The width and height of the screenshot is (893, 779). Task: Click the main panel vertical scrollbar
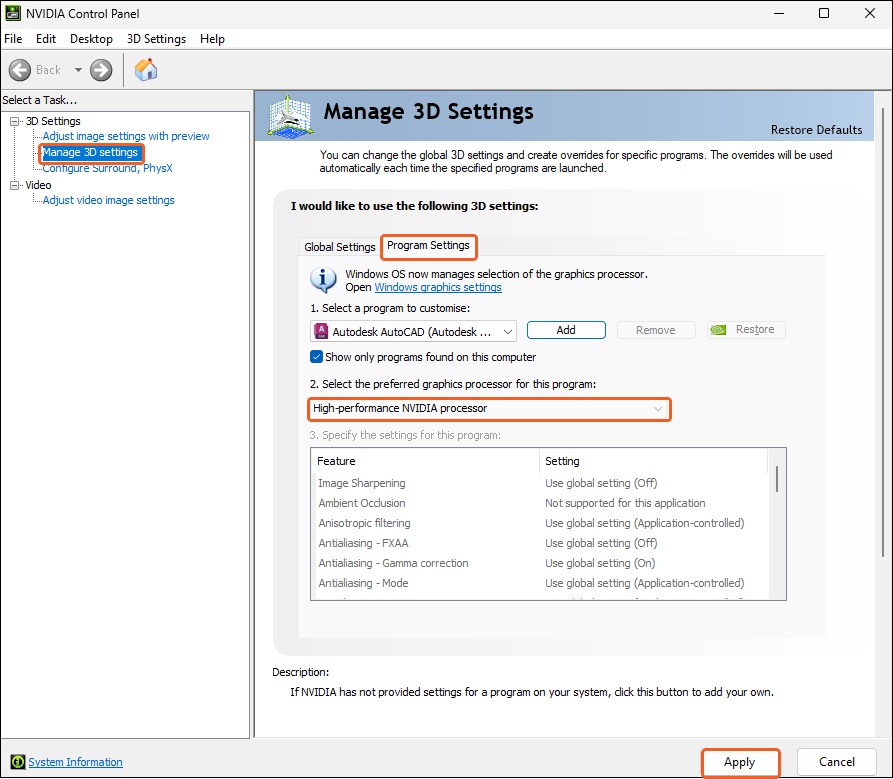[883, 331]
